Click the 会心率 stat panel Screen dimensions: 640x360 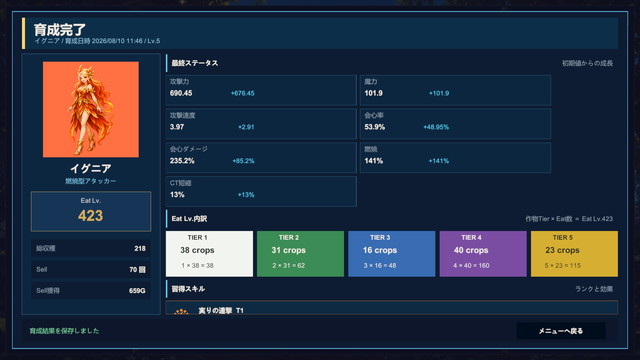tap(456, 124)
